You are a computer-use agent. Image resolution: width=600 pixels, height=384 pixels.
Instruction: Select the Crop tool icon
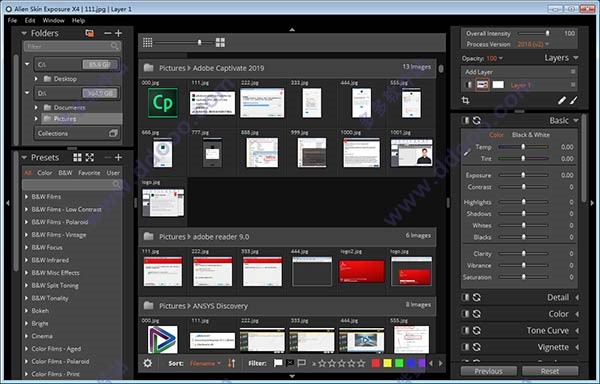point(465,101)
